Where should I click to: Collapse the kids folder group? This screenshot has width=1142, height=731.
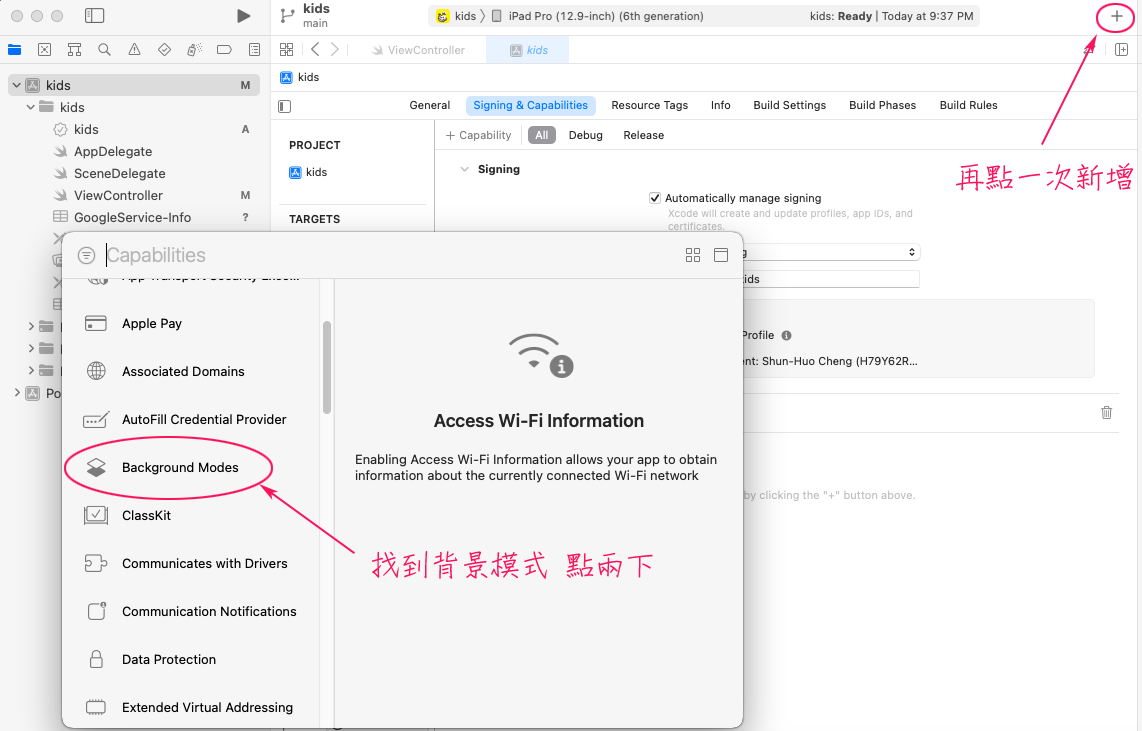pos(31,107)
